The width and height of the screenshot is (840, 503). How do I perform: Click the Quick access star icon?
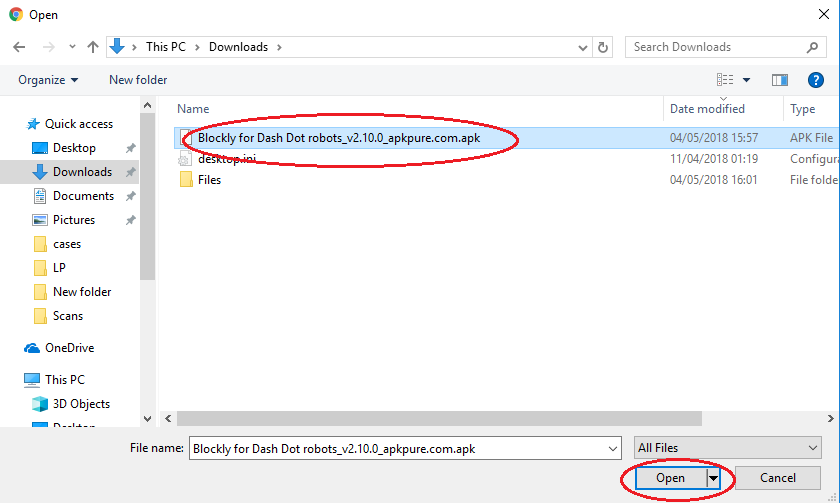(33, 124)
